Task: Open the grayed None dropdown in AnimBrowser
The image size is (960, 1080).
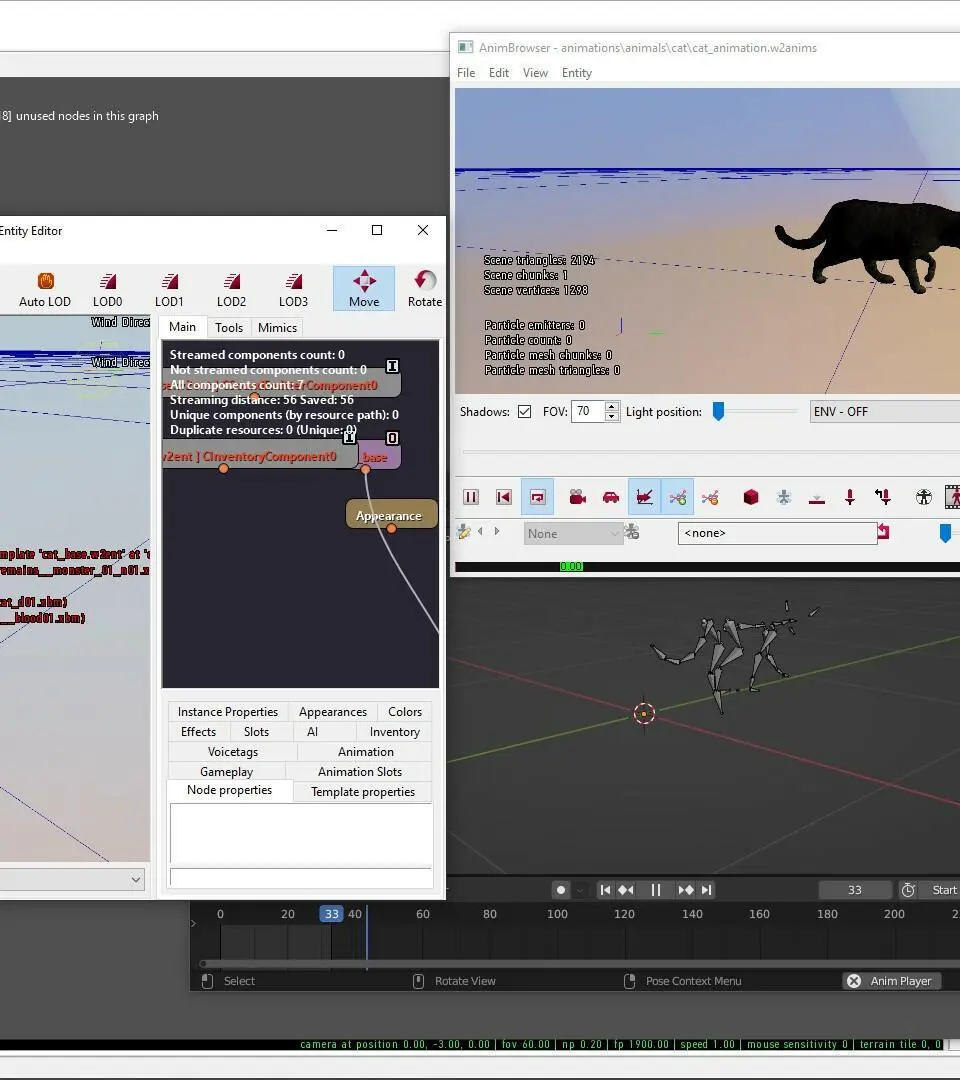Action: (x=573, y=533)
